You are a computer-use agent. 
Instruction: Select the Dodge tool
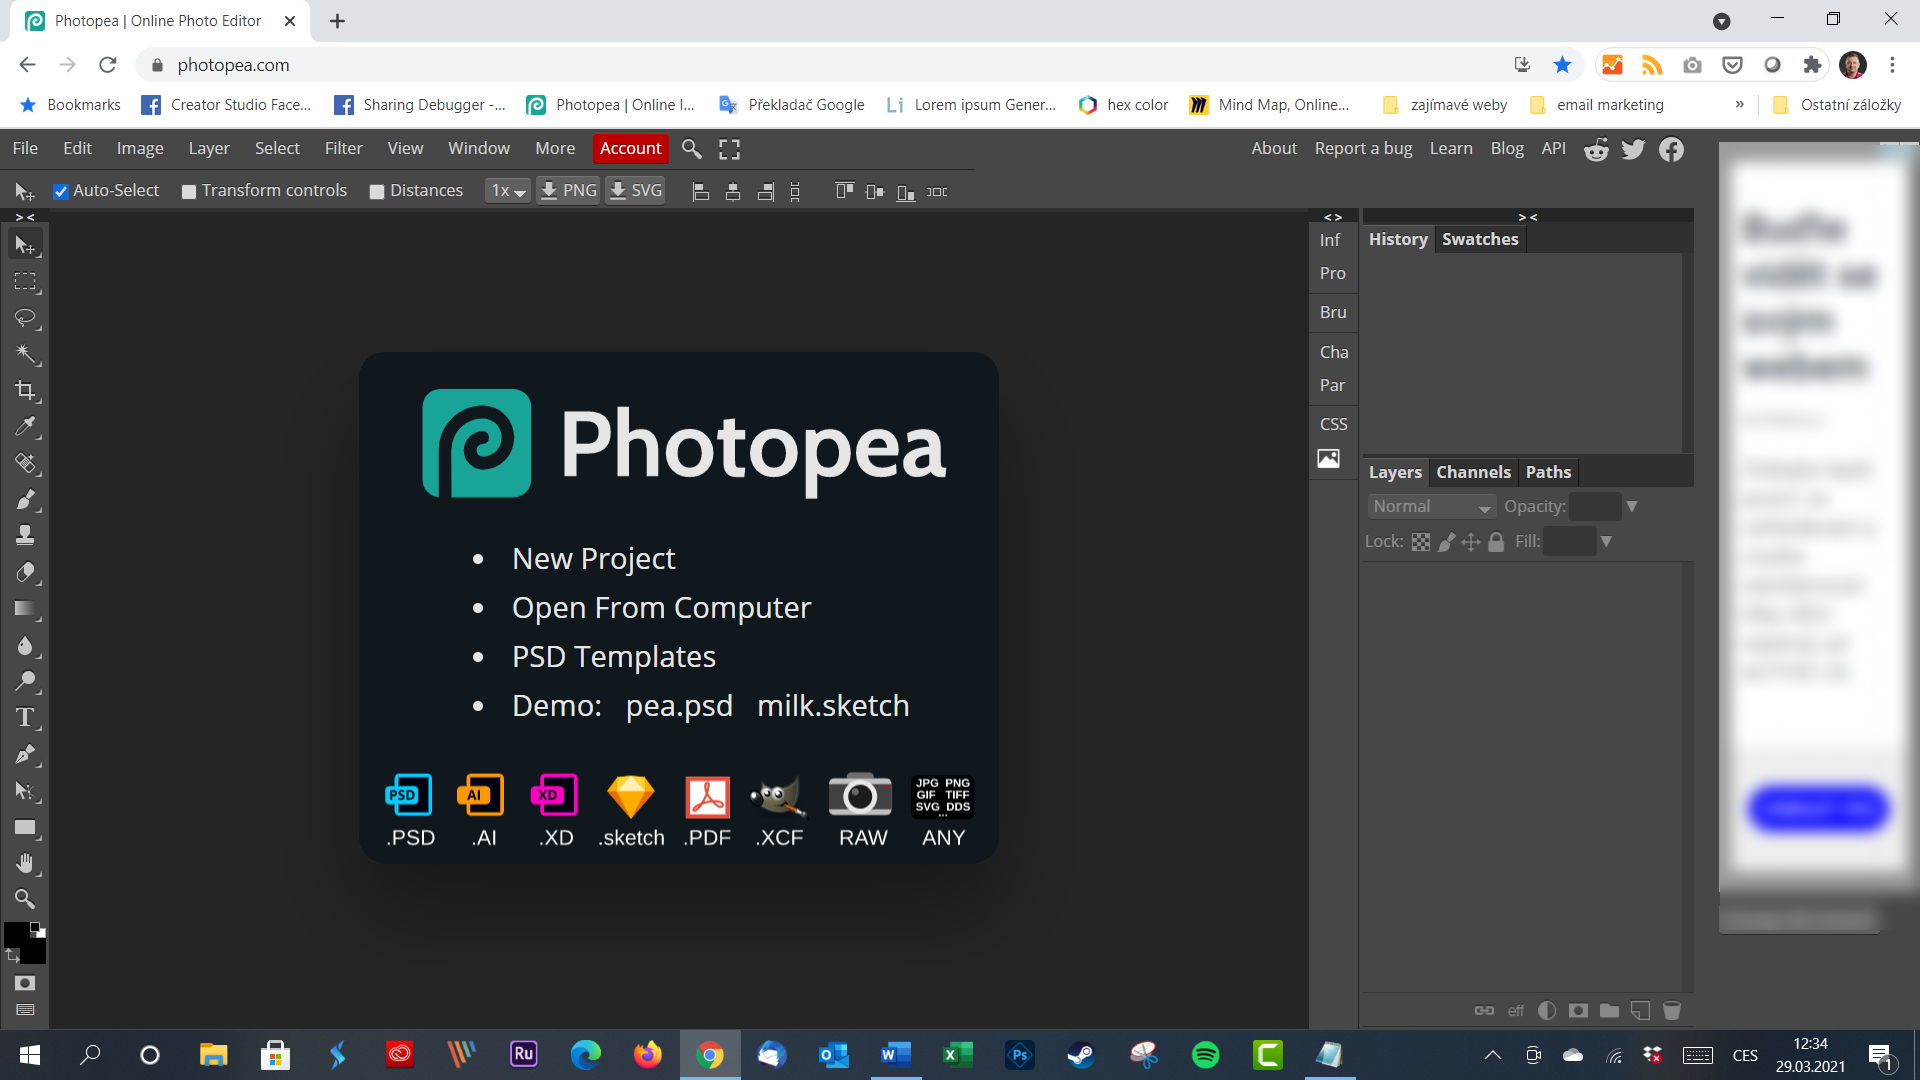pyautogui.click(x=25, y=682)
